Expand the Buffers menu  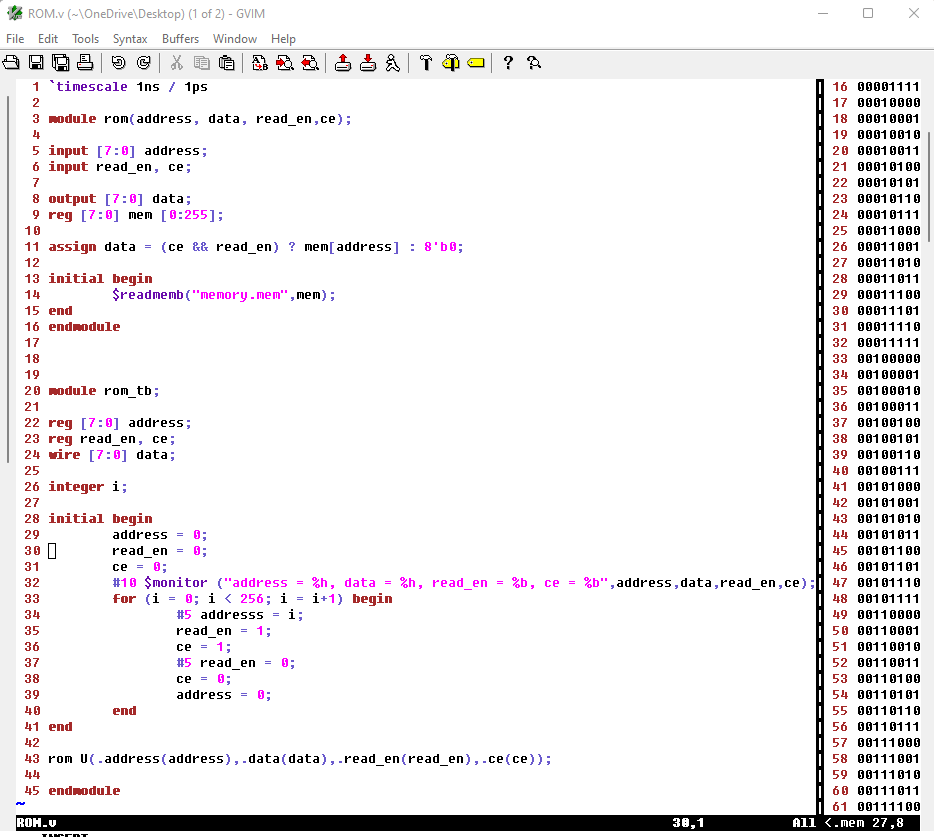[x=180, y=39]
